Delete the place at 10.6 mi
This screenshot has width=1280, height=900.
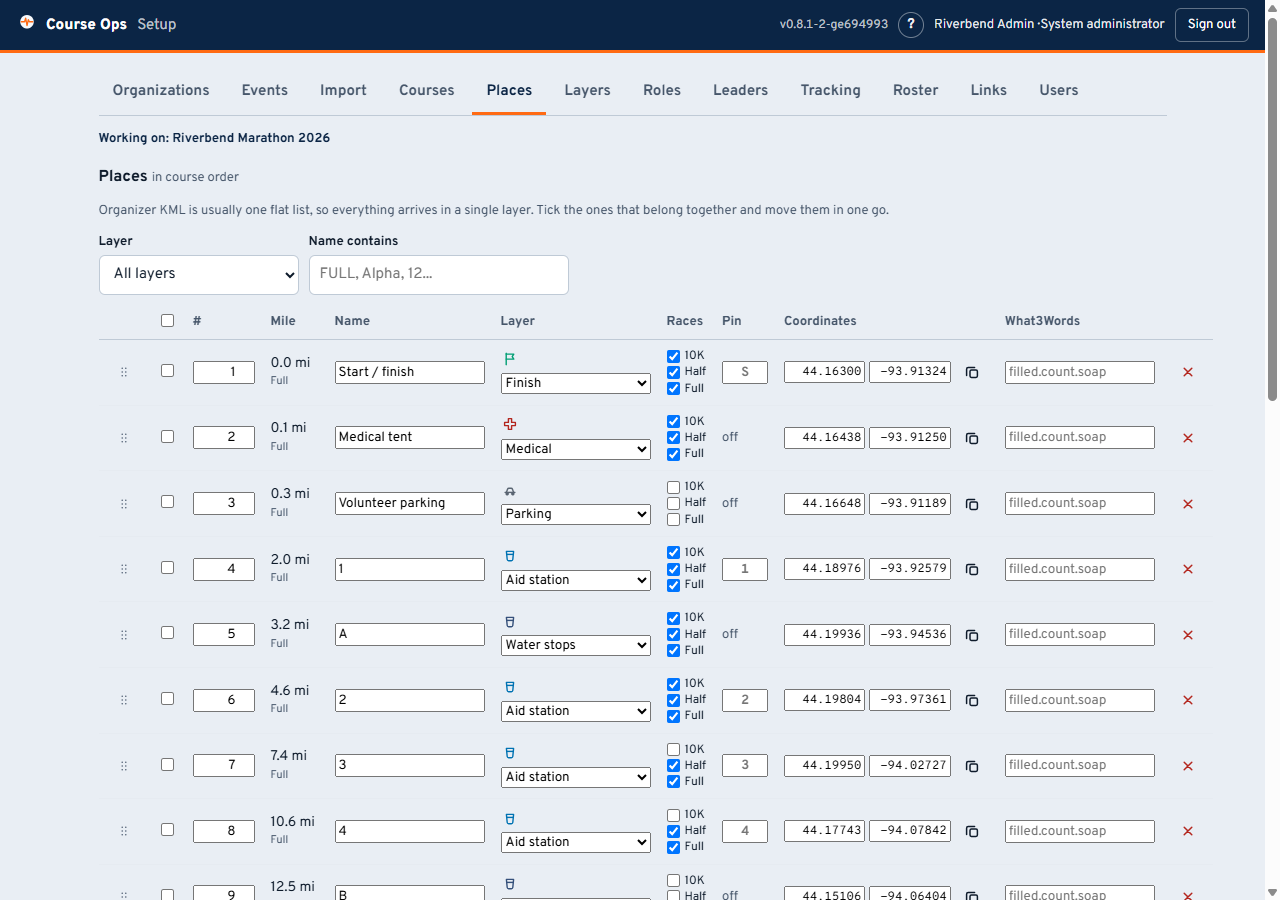(1188, 831)
